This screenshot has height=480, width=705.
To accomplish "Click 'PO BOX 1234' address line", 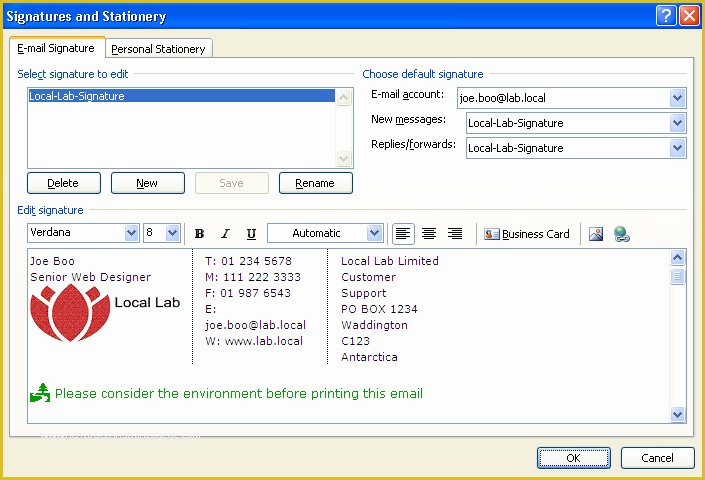I will tap(379, 309).
